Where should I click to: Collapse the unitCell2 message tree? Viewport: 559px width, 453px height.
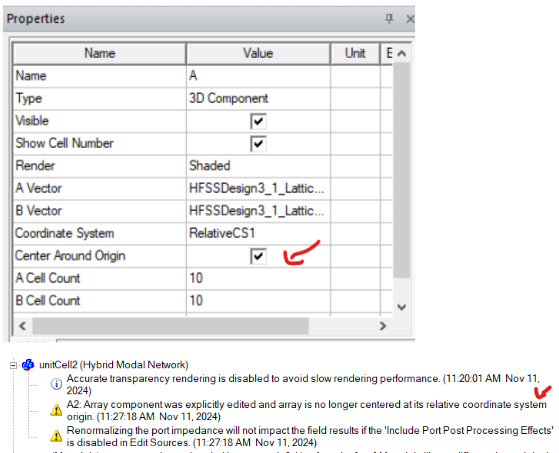pos(13,365)
